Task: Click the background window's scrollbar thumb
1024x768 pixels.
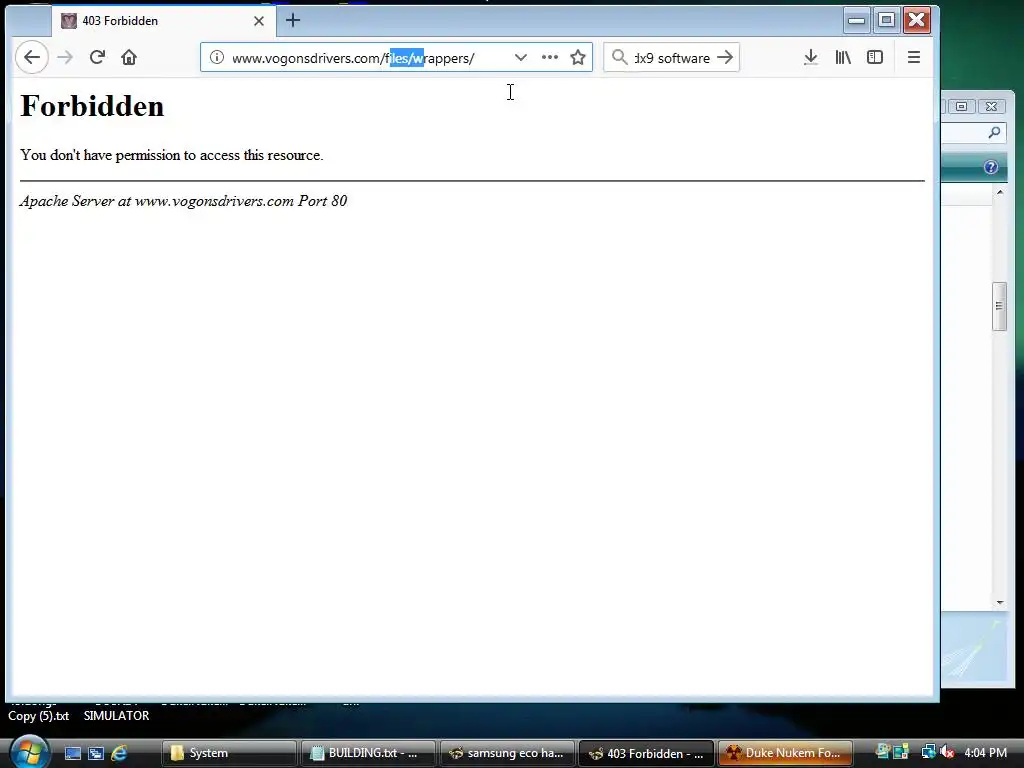Action: (999, 306)
